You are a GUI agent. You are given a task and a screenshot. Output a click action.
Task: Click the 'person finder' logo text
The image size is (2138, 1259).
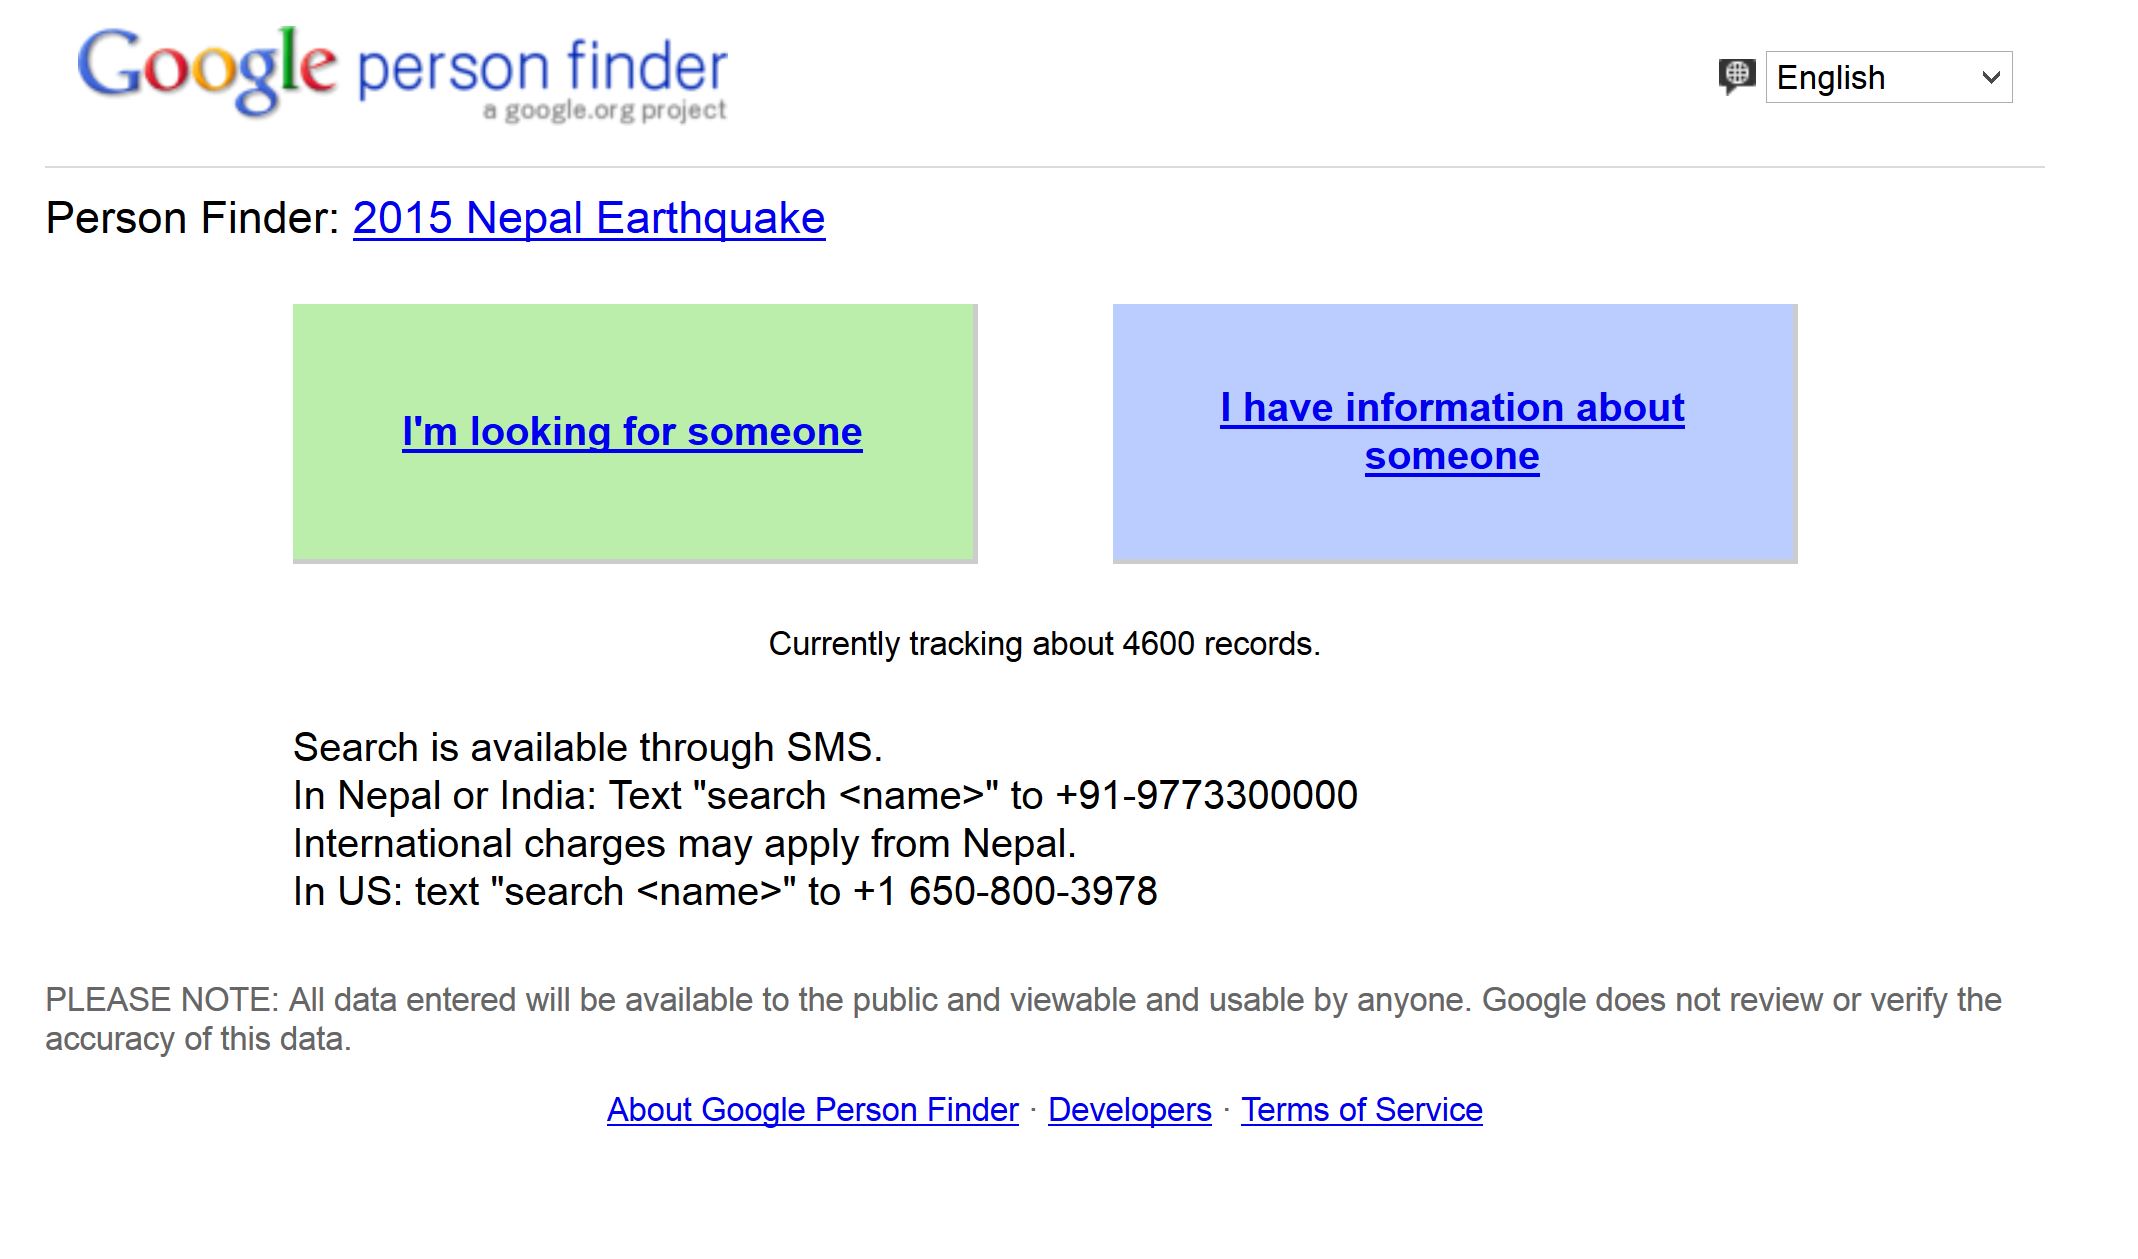(x=542, y=67)
